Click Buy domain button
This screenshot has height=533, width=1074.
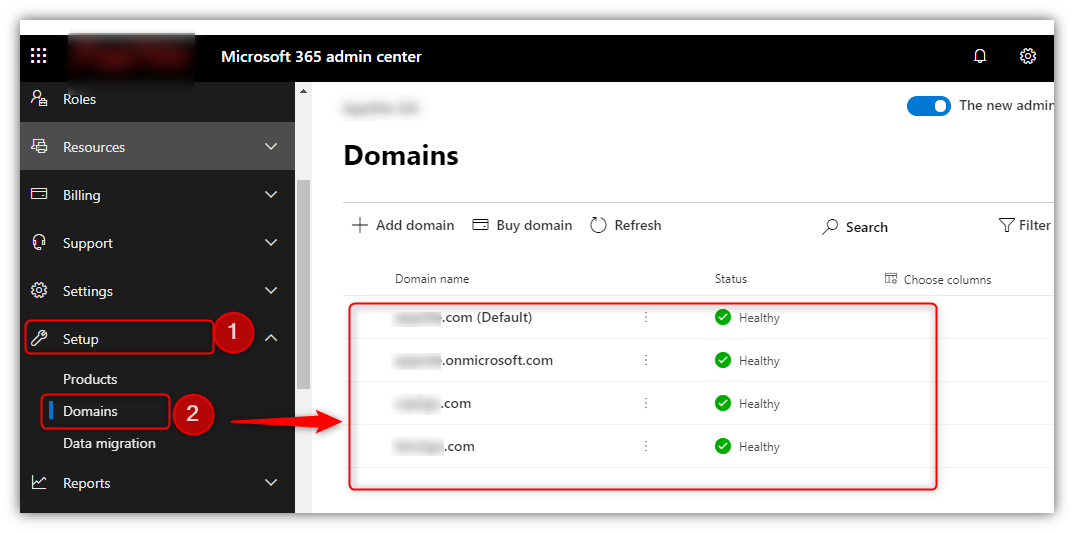click(x=523, y=225)
